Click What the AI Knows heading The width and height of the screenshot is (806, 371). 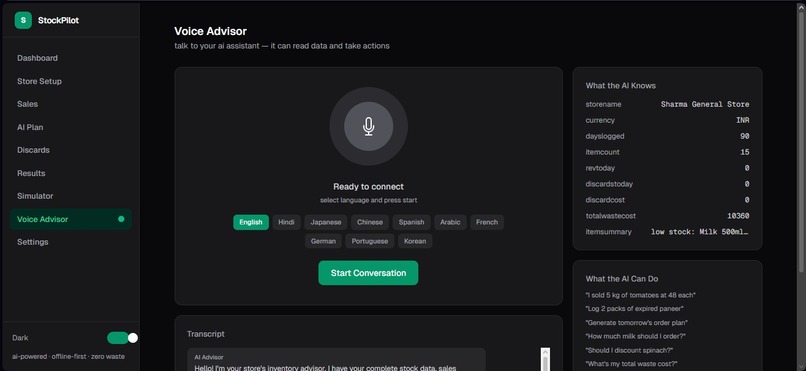[x=620, y=86]
